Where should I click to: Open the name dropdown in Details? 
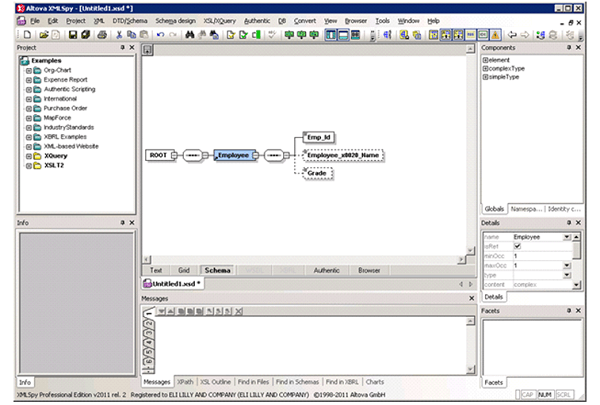567,237
